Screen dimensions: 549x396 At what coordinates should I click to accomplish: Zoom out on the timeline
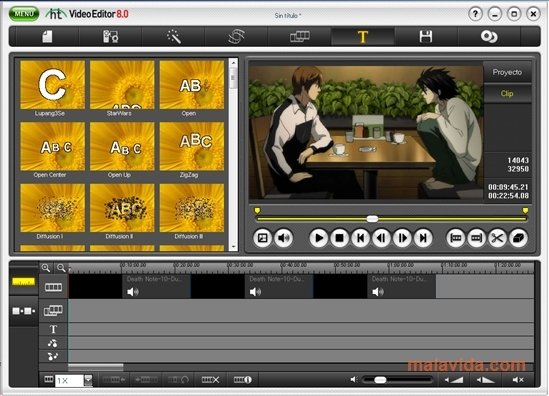[61, 268]
